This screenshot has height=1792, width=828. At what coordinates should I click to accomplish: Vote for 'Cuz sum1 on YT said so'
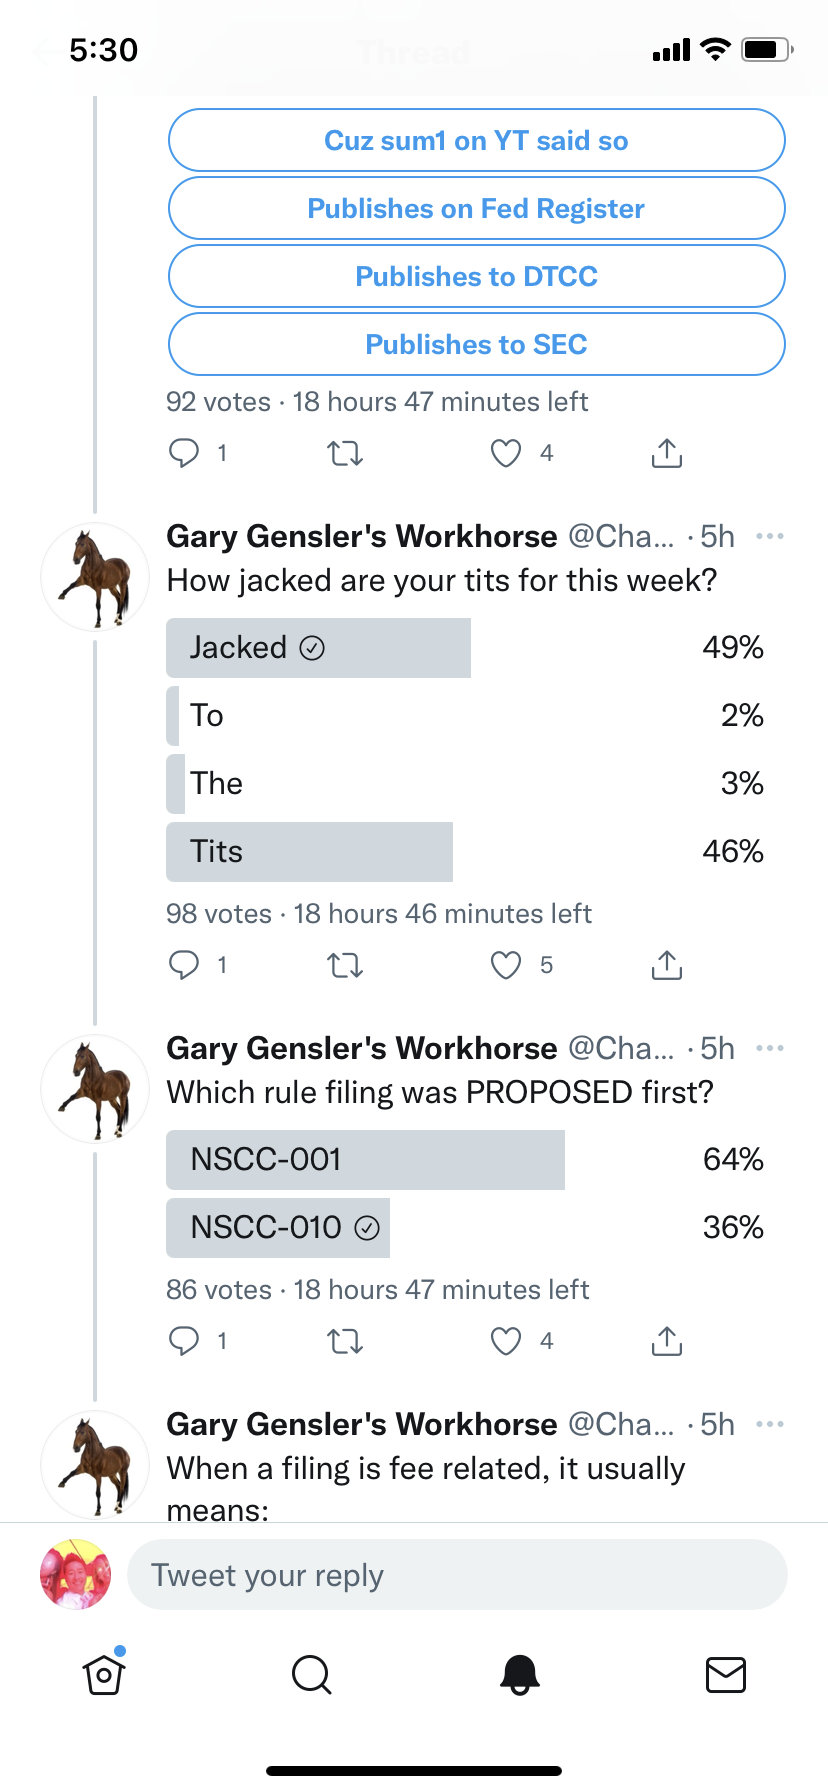[476, 140]
